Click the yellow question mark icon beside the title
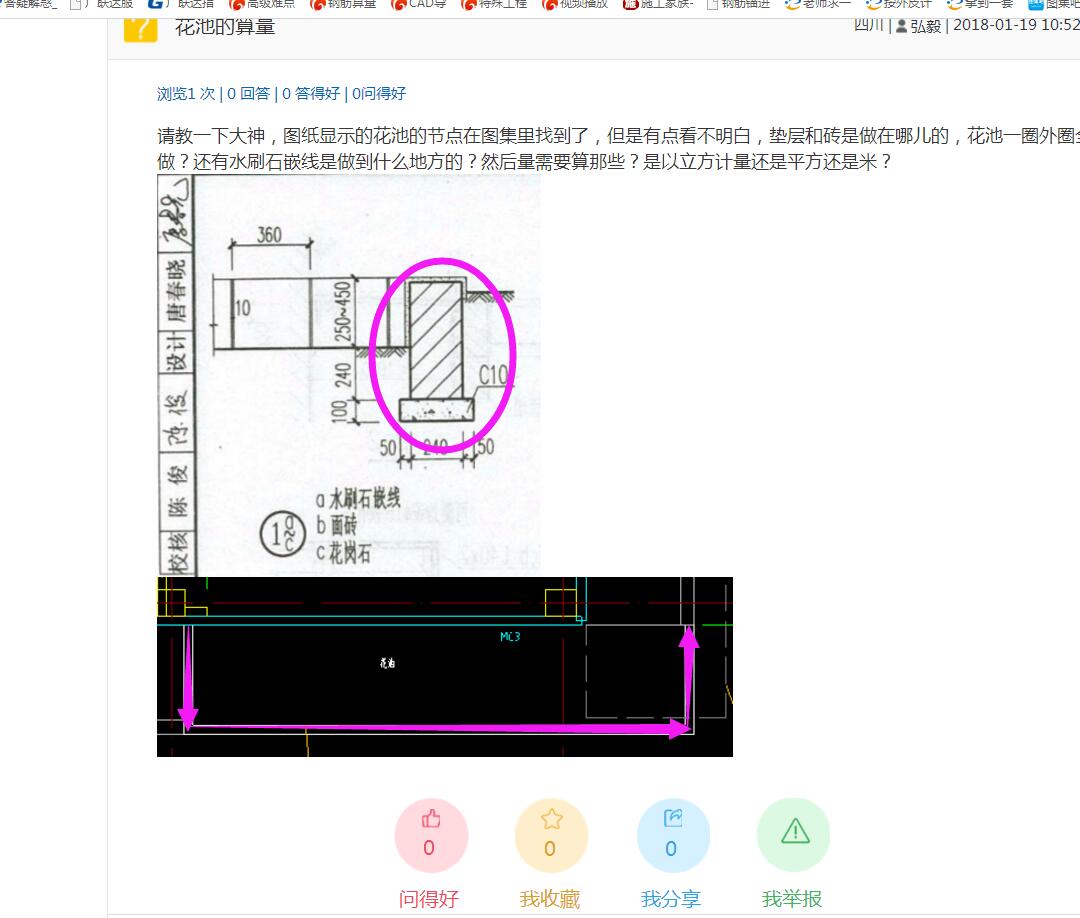This screenshot has width=1080, height=918. tap(141, 29)
